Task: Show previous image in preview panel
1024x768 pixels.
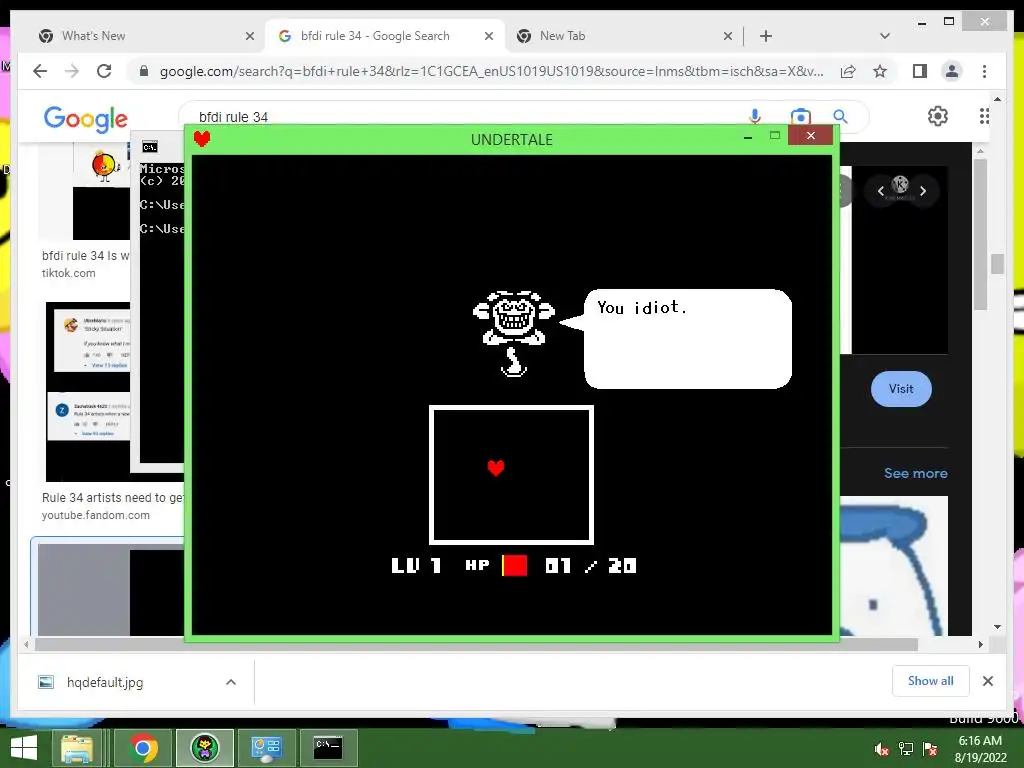Action: click(x=880, y=191)
